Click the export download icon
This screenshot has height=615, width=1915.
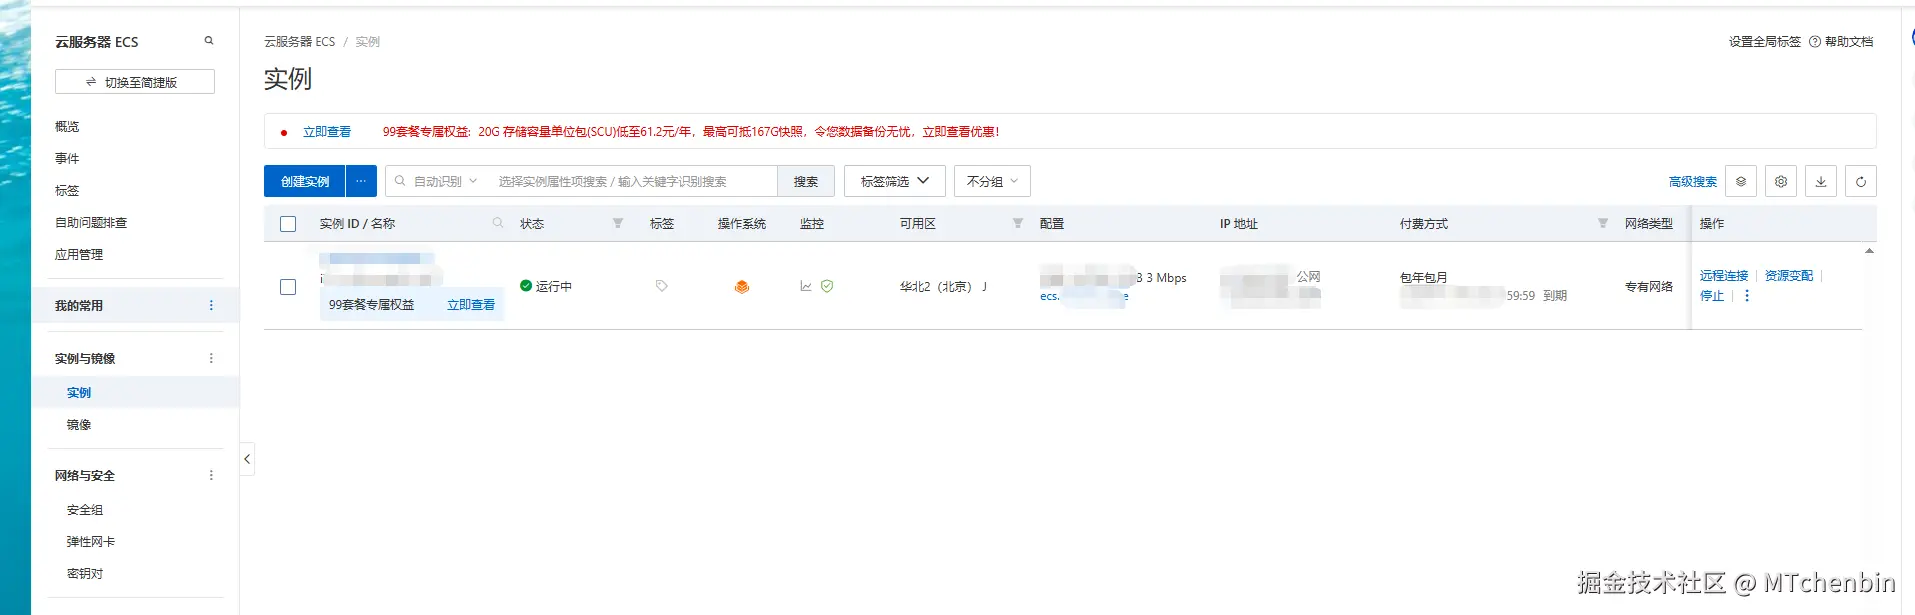coord(1821,181)
